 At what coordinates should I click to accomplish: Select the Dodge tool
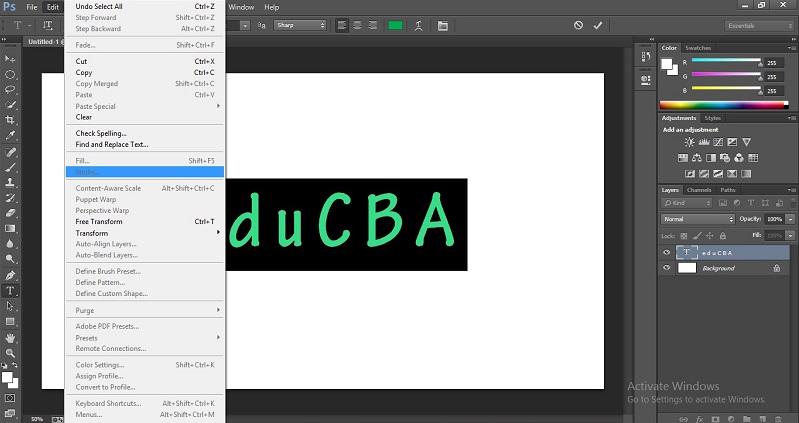10,259
